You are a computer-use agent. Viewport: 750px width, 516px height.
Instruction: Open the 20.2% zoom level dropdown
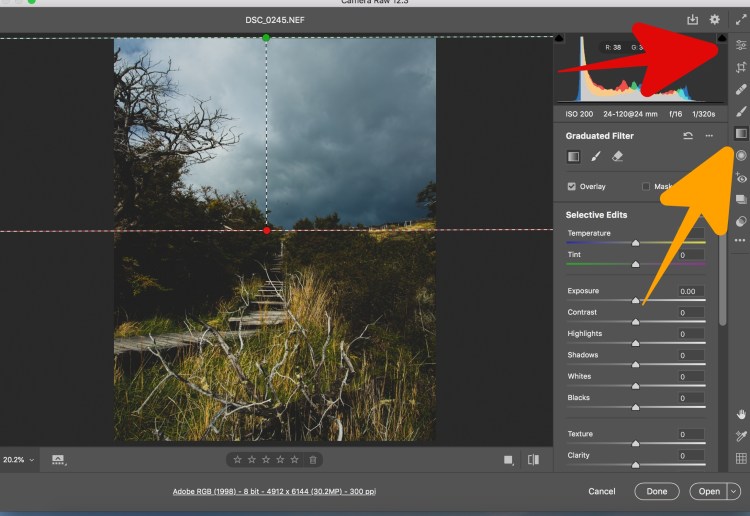coord(18,460)
